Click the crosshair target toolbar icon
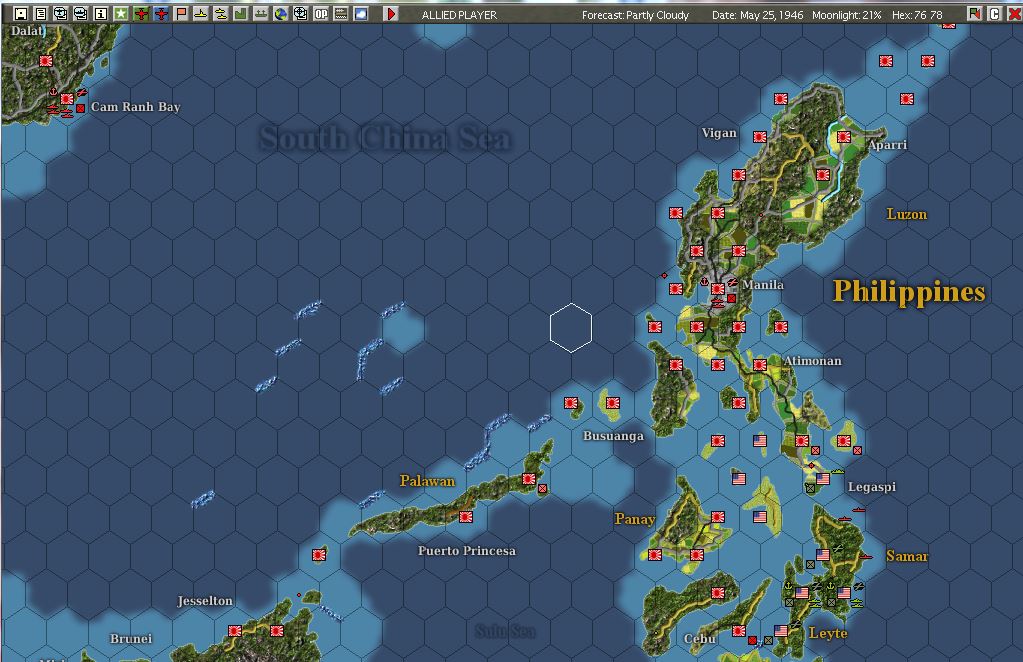 tap(301, 14)
